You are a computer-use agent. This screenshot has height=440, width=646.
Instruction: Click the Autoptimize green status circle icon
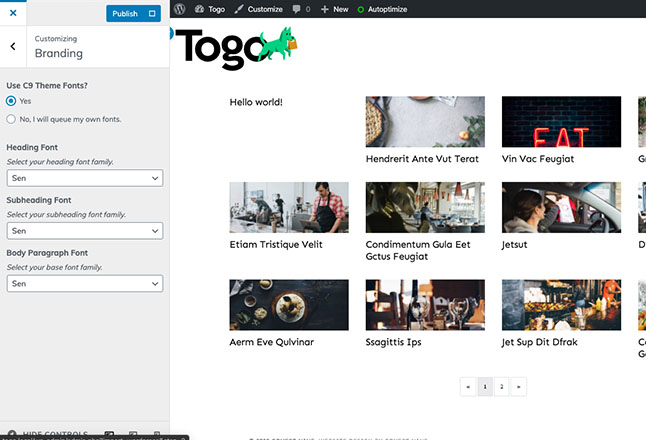(361, 9)
